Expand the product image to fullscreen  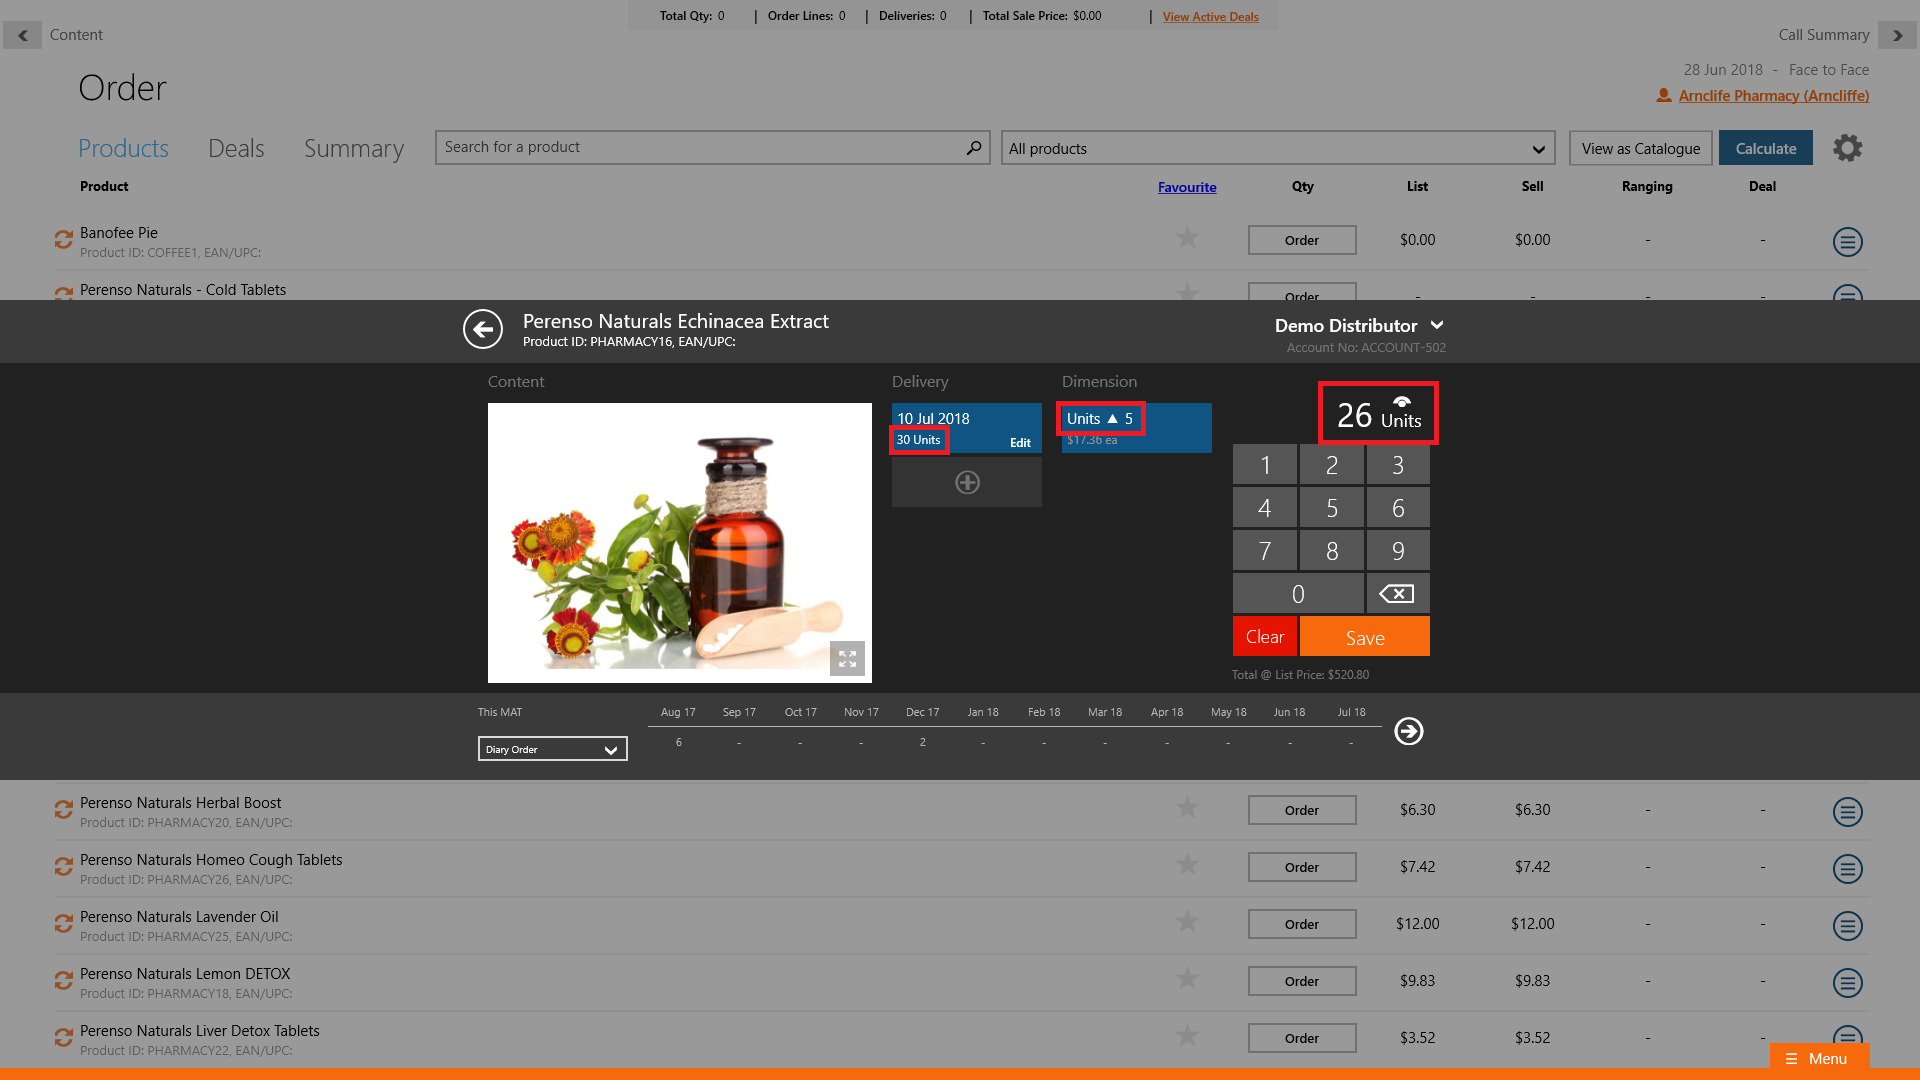[847, 658]
